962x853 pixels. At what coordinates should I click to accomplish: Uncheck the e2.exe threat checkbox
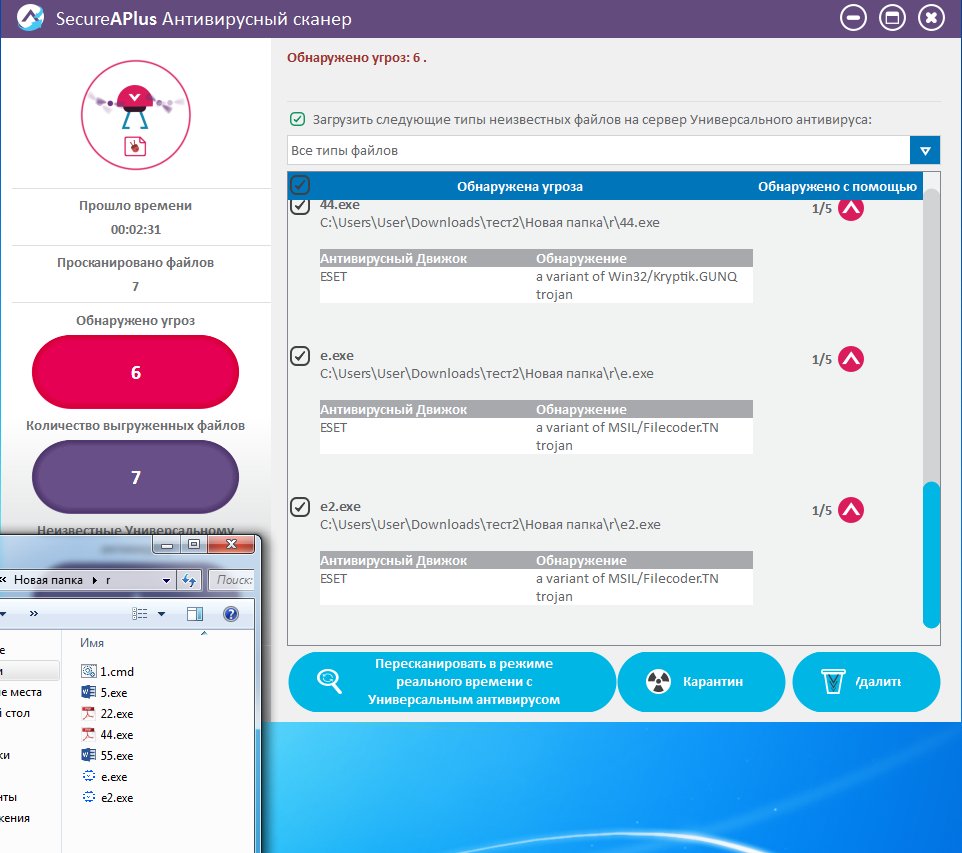tap(300, 507)
